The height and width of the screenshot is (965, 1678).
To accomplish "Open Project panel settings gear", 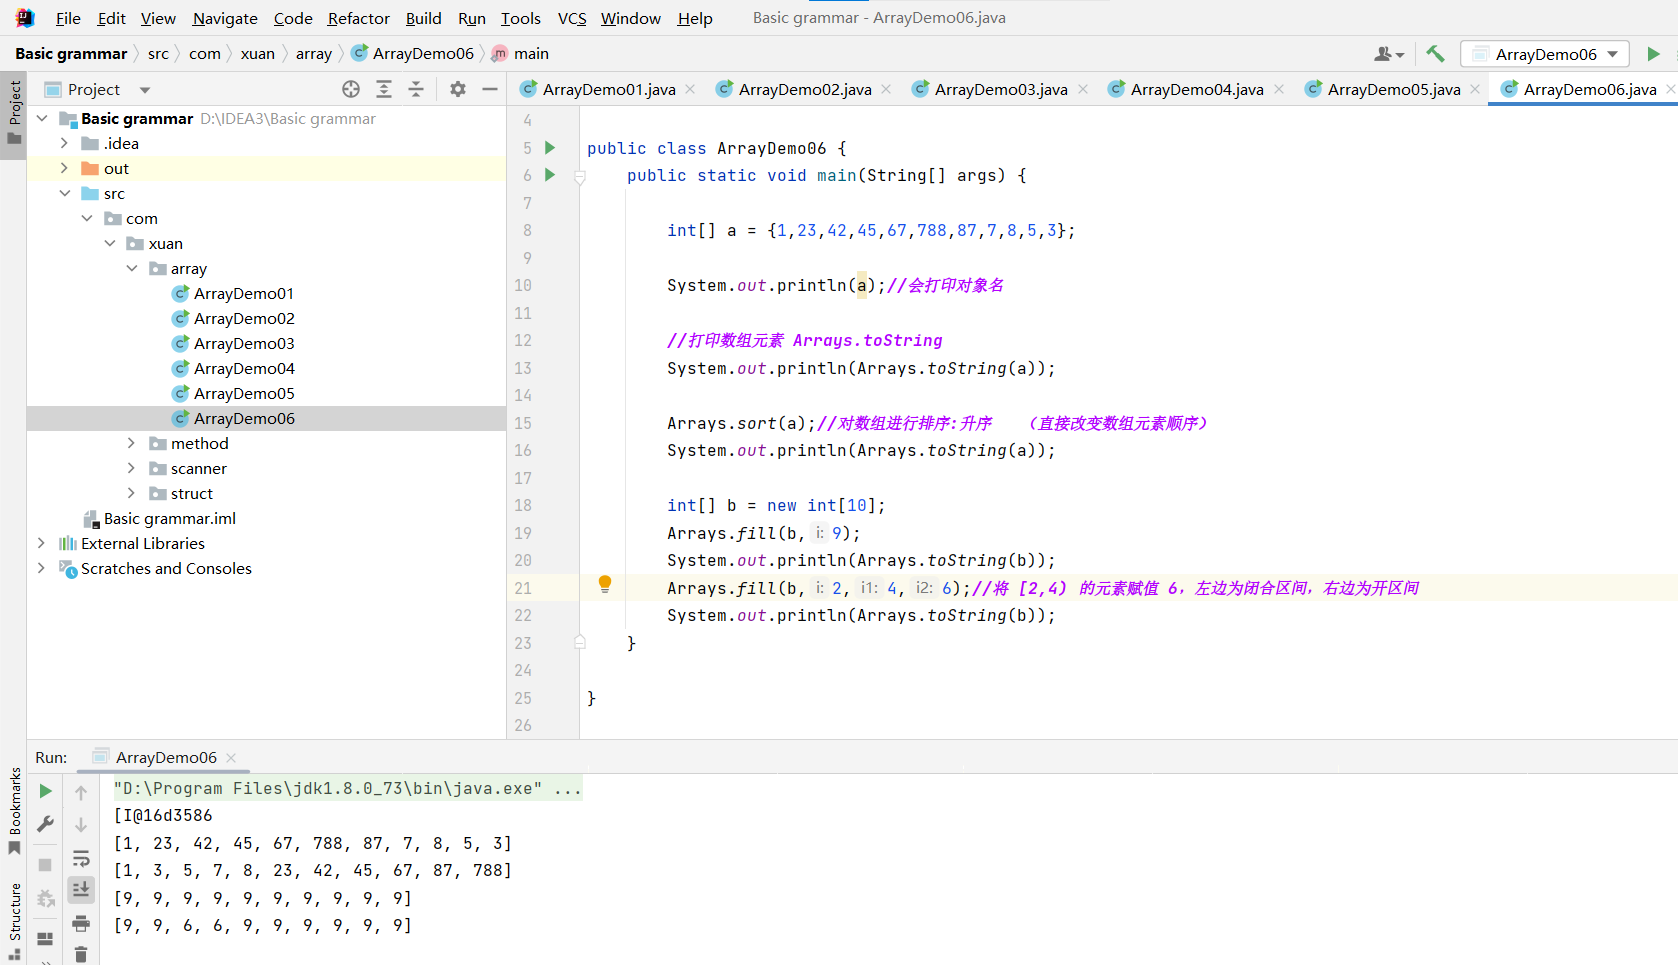I will coord(458,89).
